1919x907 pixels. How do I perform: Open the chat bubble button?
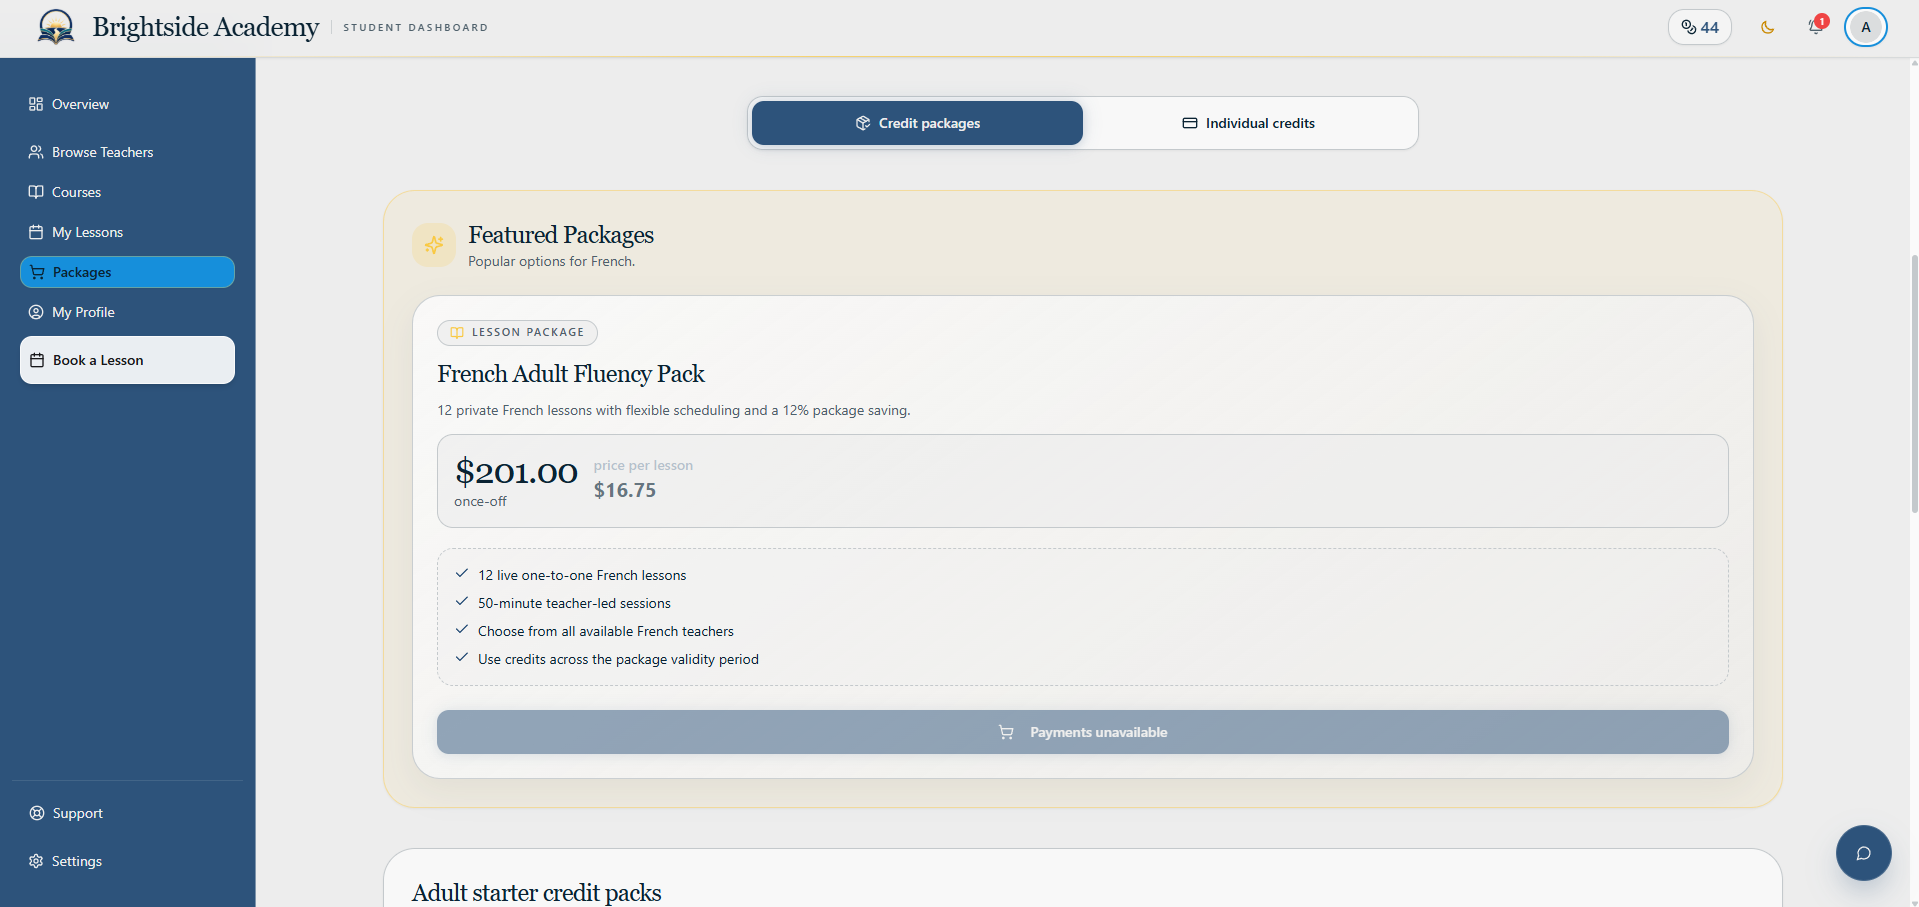(1863, 853)
